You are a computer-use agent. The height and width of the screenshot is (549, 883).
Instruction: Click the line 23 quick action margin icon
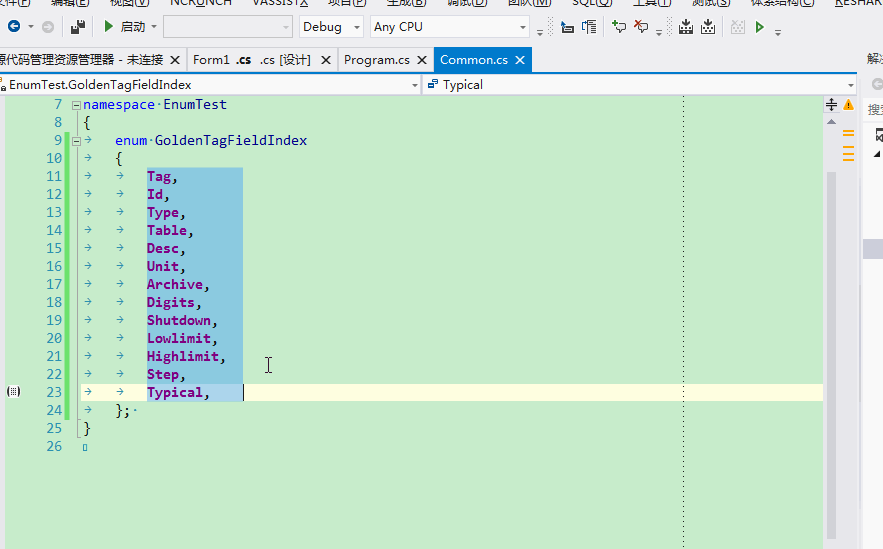(x=14, y=391)
